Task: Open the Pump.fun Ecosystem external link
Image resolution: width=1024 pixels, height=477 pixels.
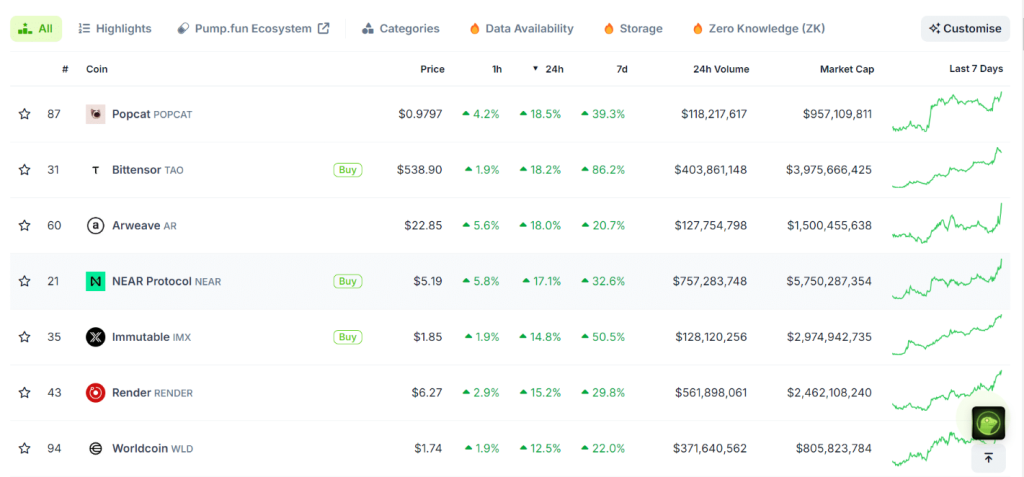Action: [253, 29]
